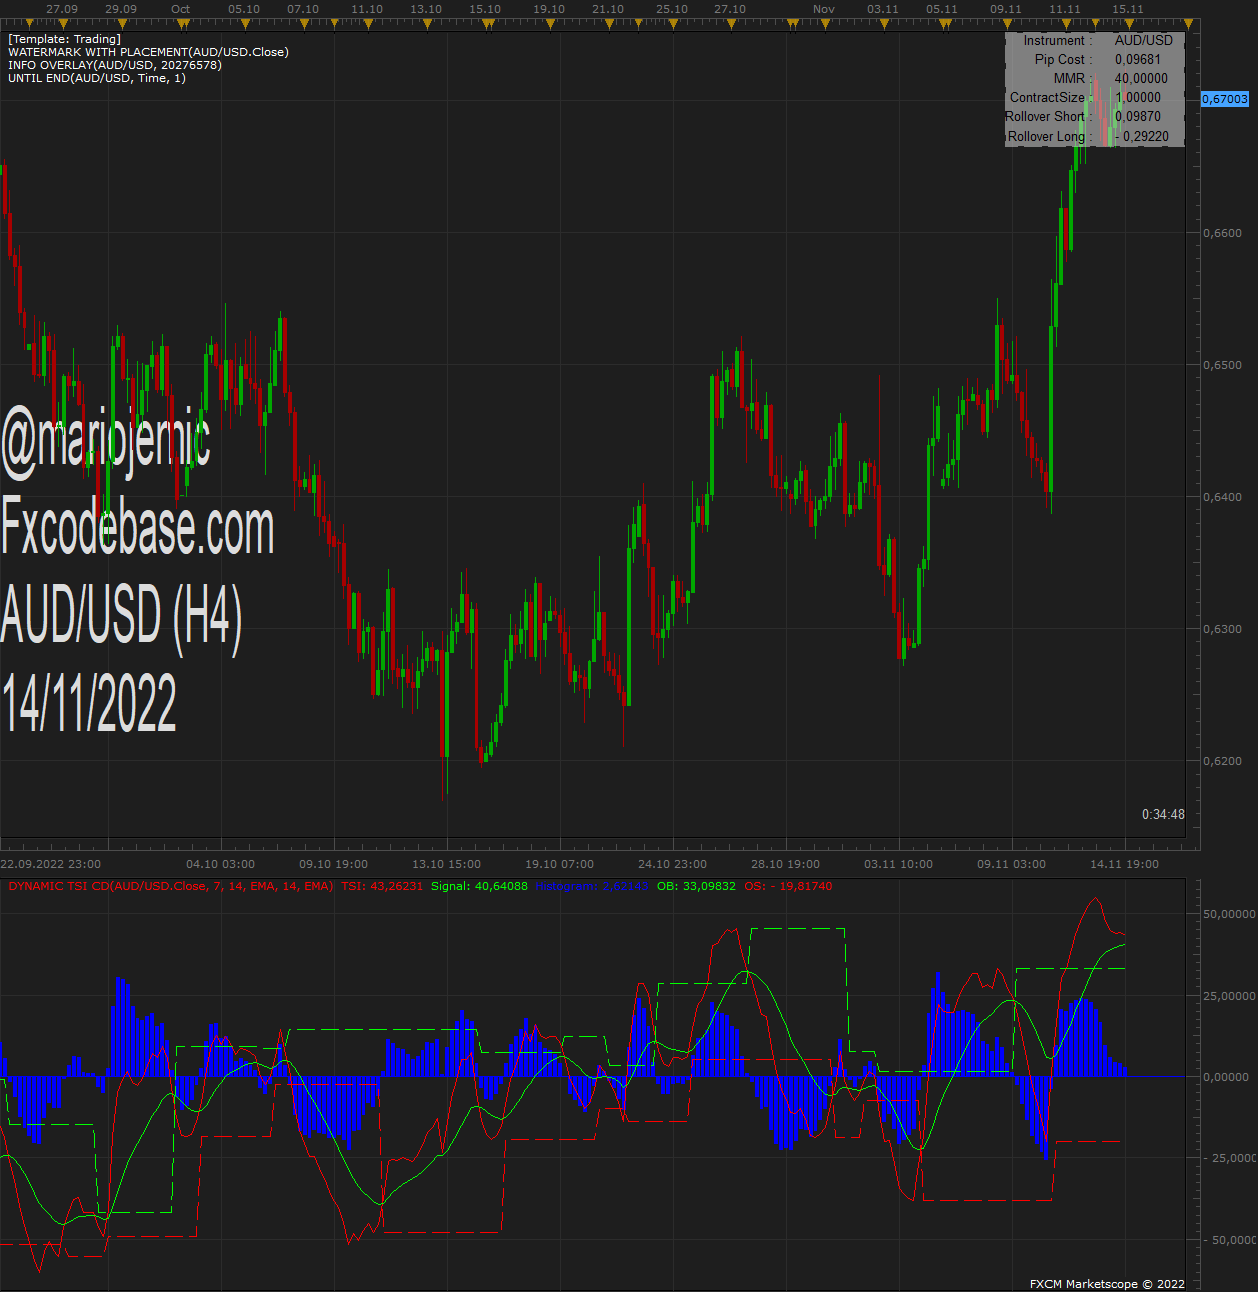The height and width of the screenshot is (1292, 1258).
Task: Select the INFO OVERLAY(AUD/USD, 20276578) label
Action: (x=115, y=65)
